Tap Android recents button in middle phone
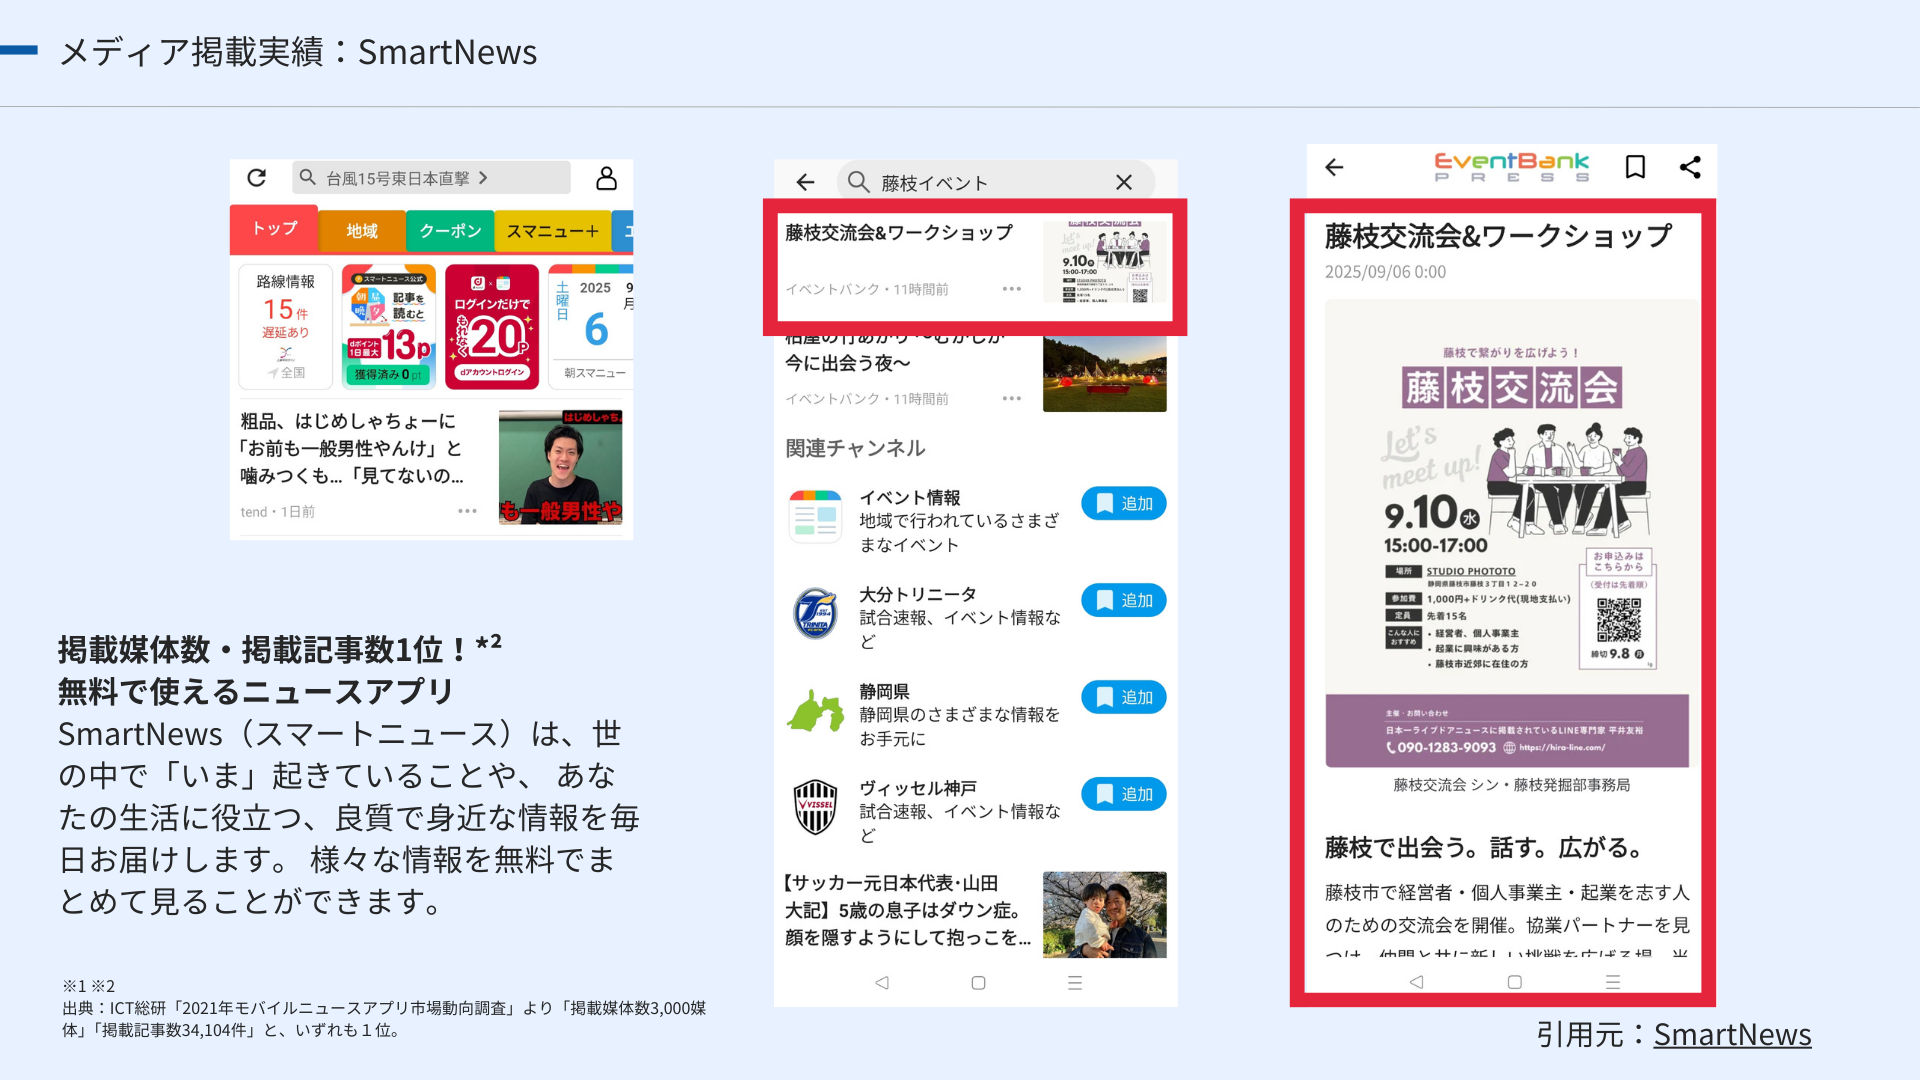The width and height of the screenshot is (1920, 1080). tap(1075, 983)
